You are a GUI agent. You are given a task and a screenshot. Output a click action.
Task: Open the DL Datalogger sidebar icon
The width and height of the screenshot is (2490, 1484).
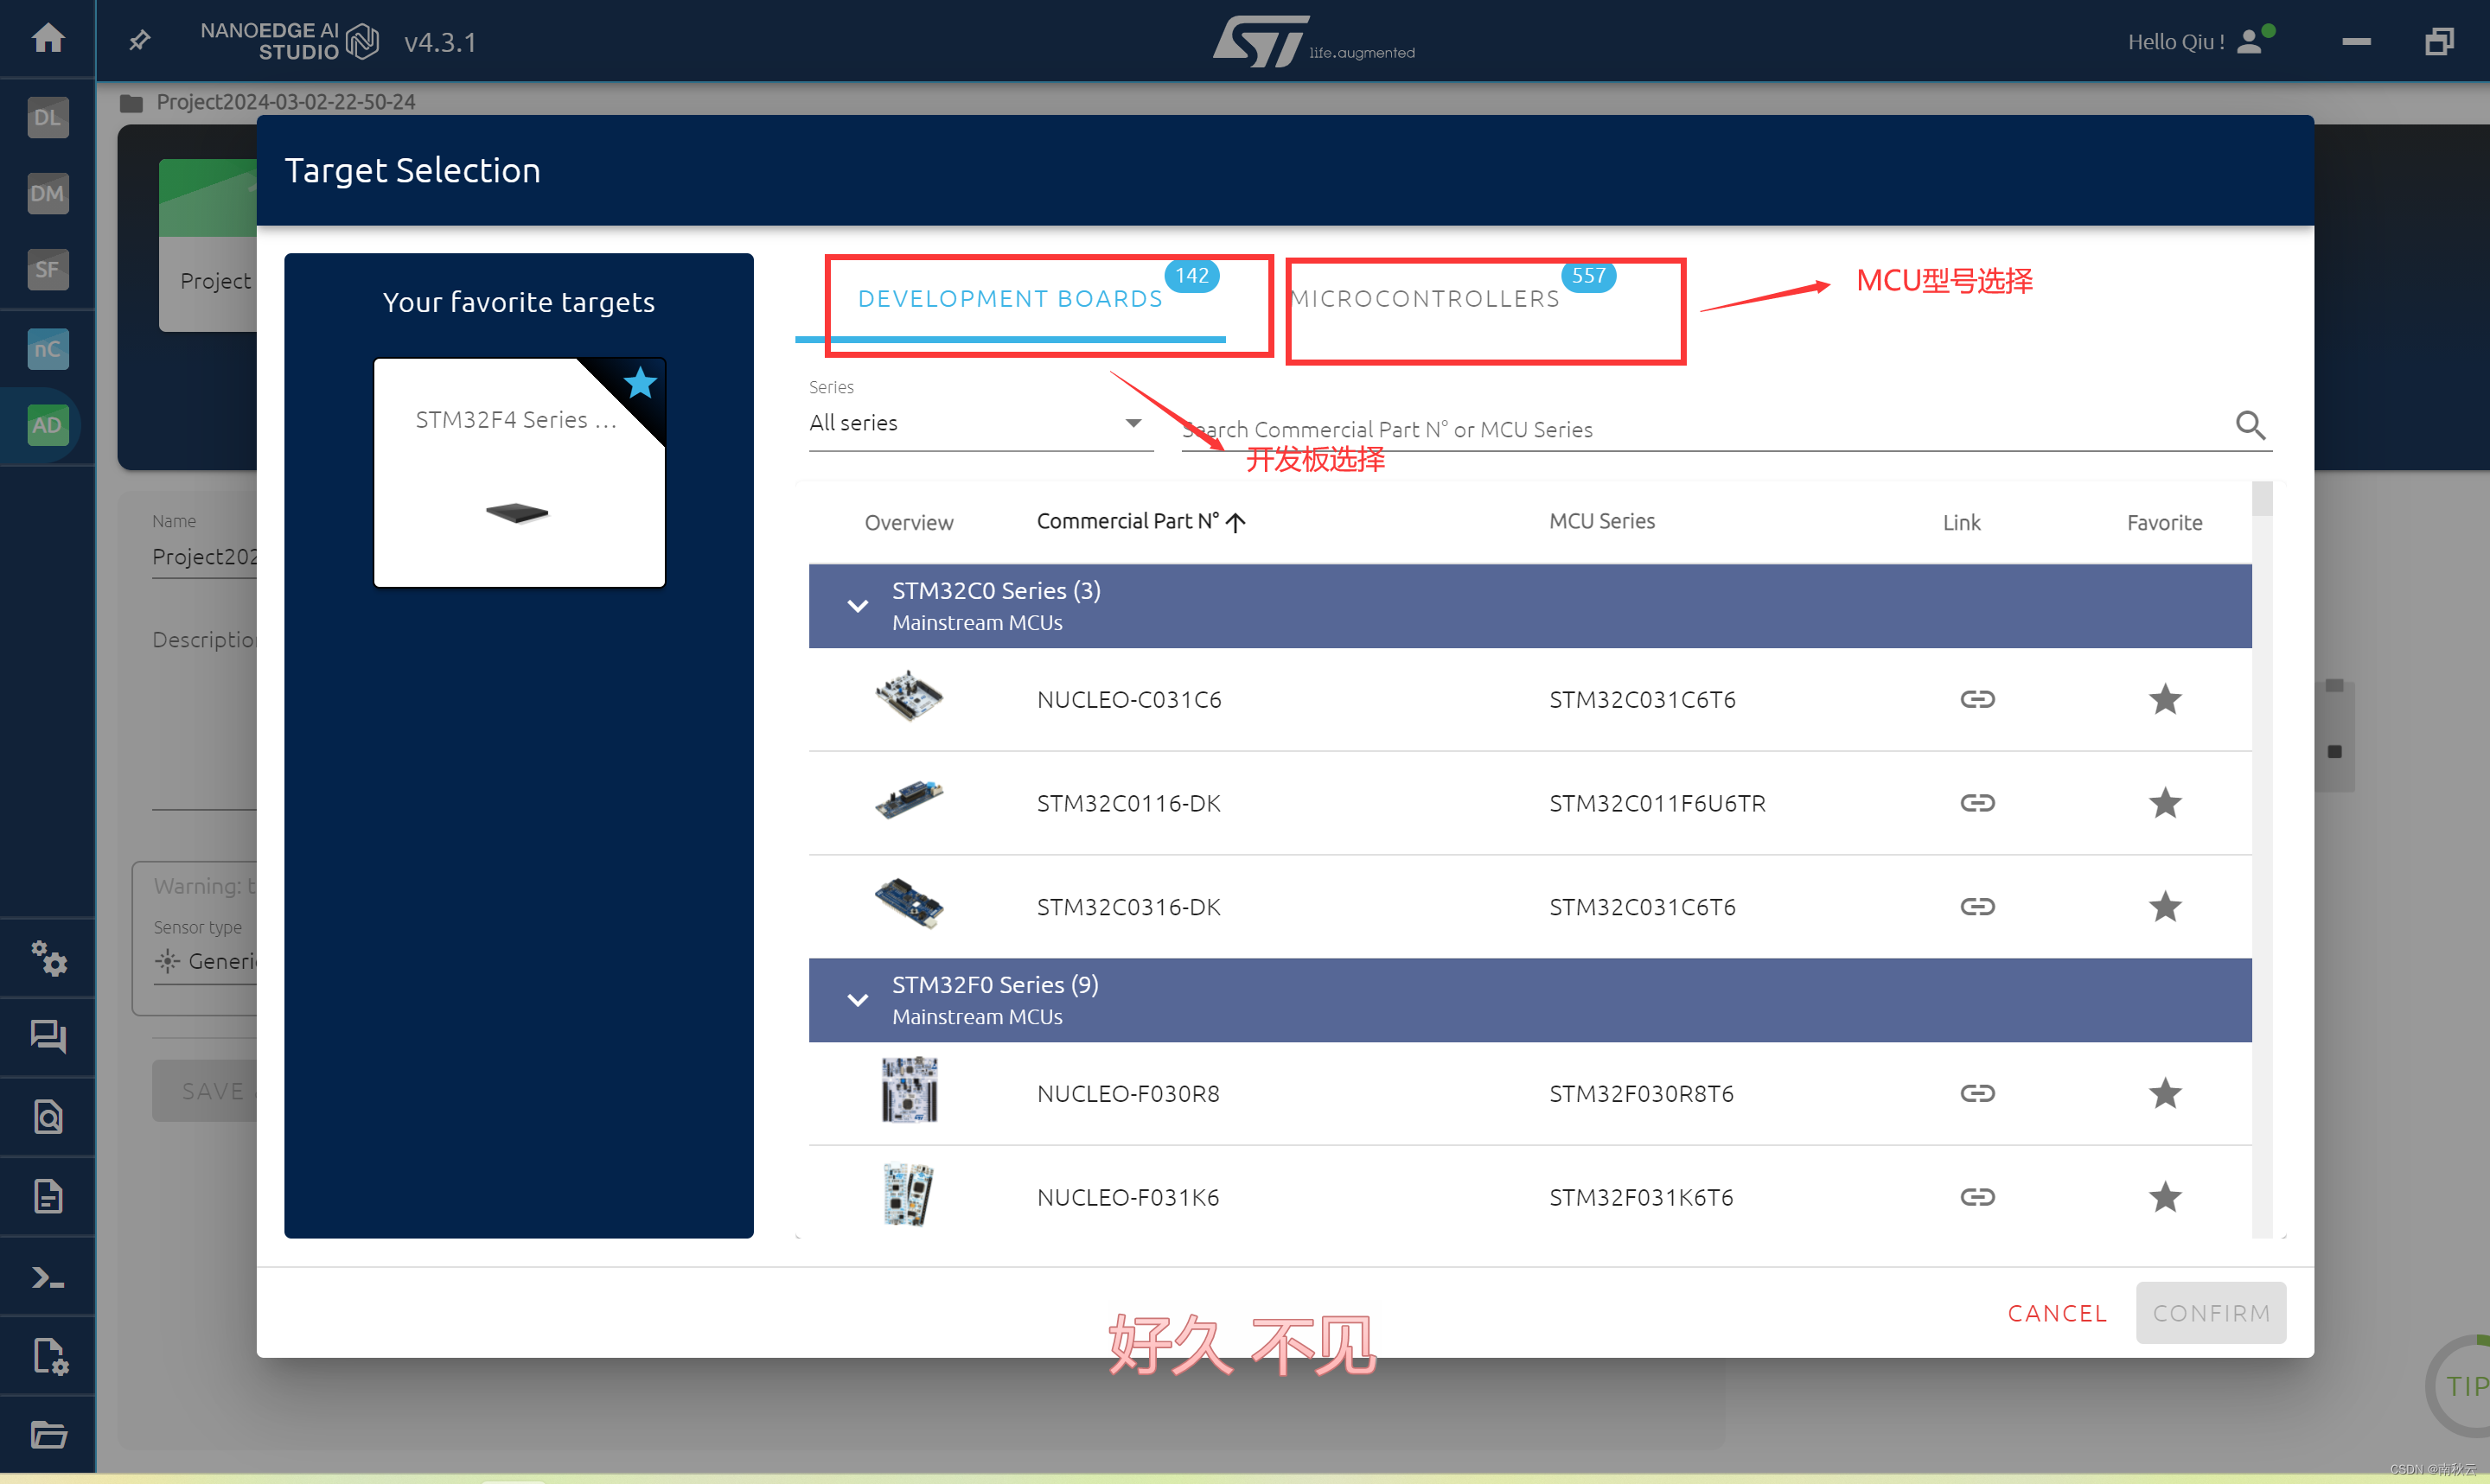point(47,117)
